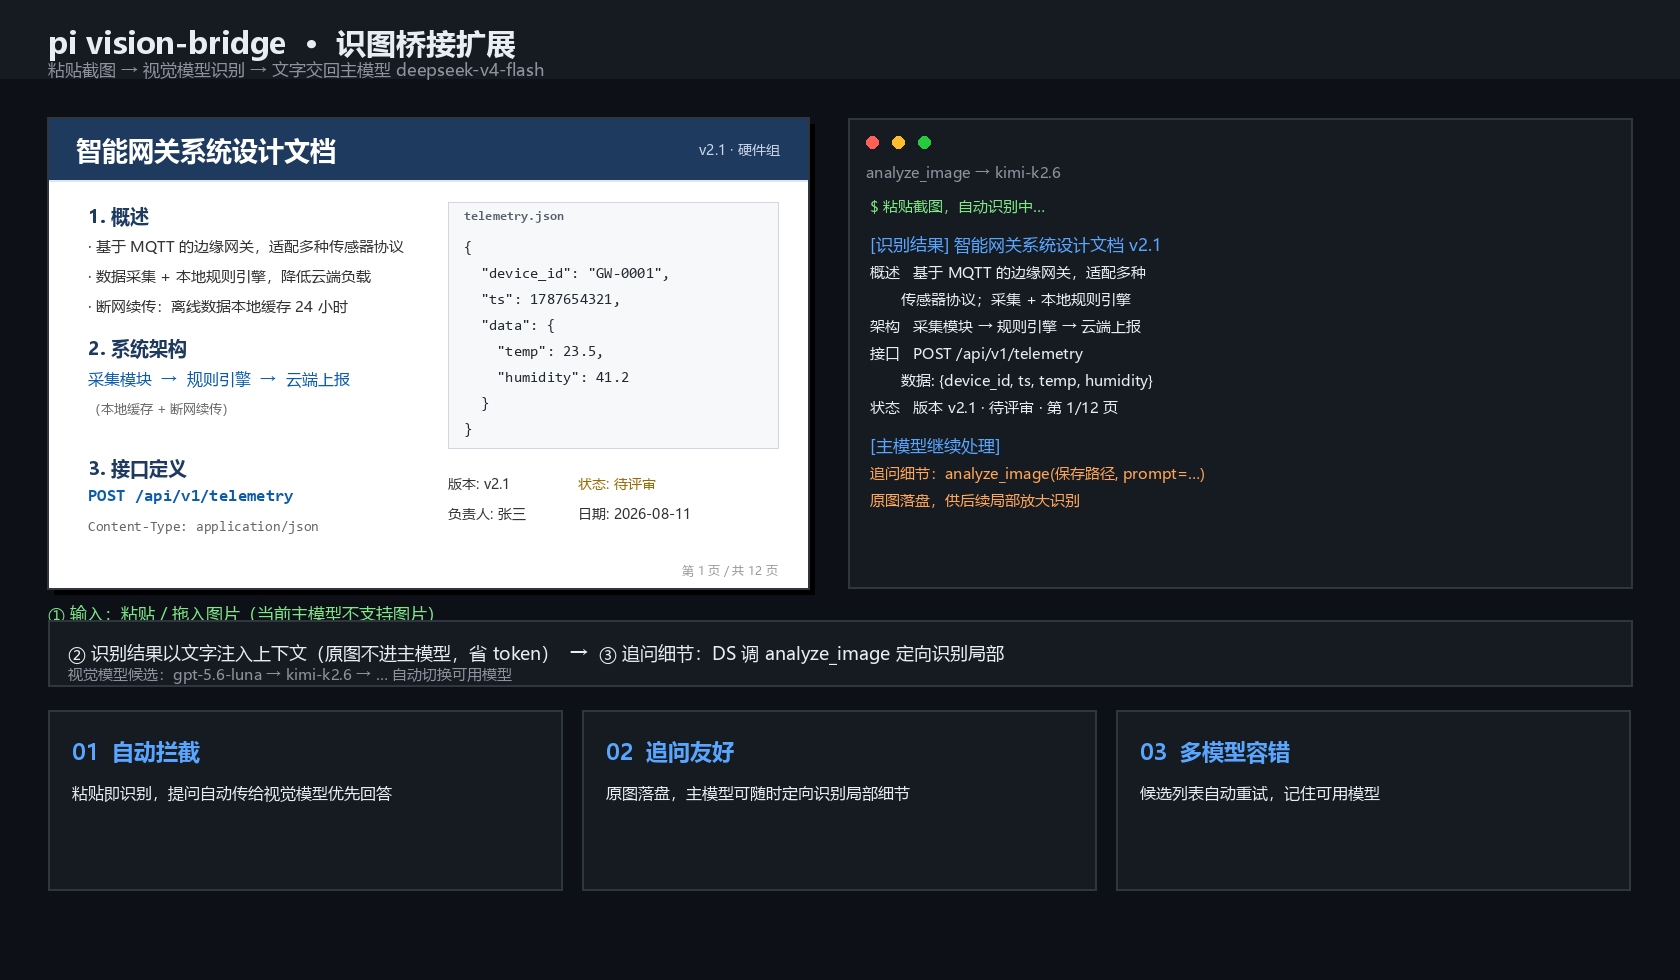Select the "1. 概述" section heading
This screenshot has width=1680, height=980.
coord(118,217)
